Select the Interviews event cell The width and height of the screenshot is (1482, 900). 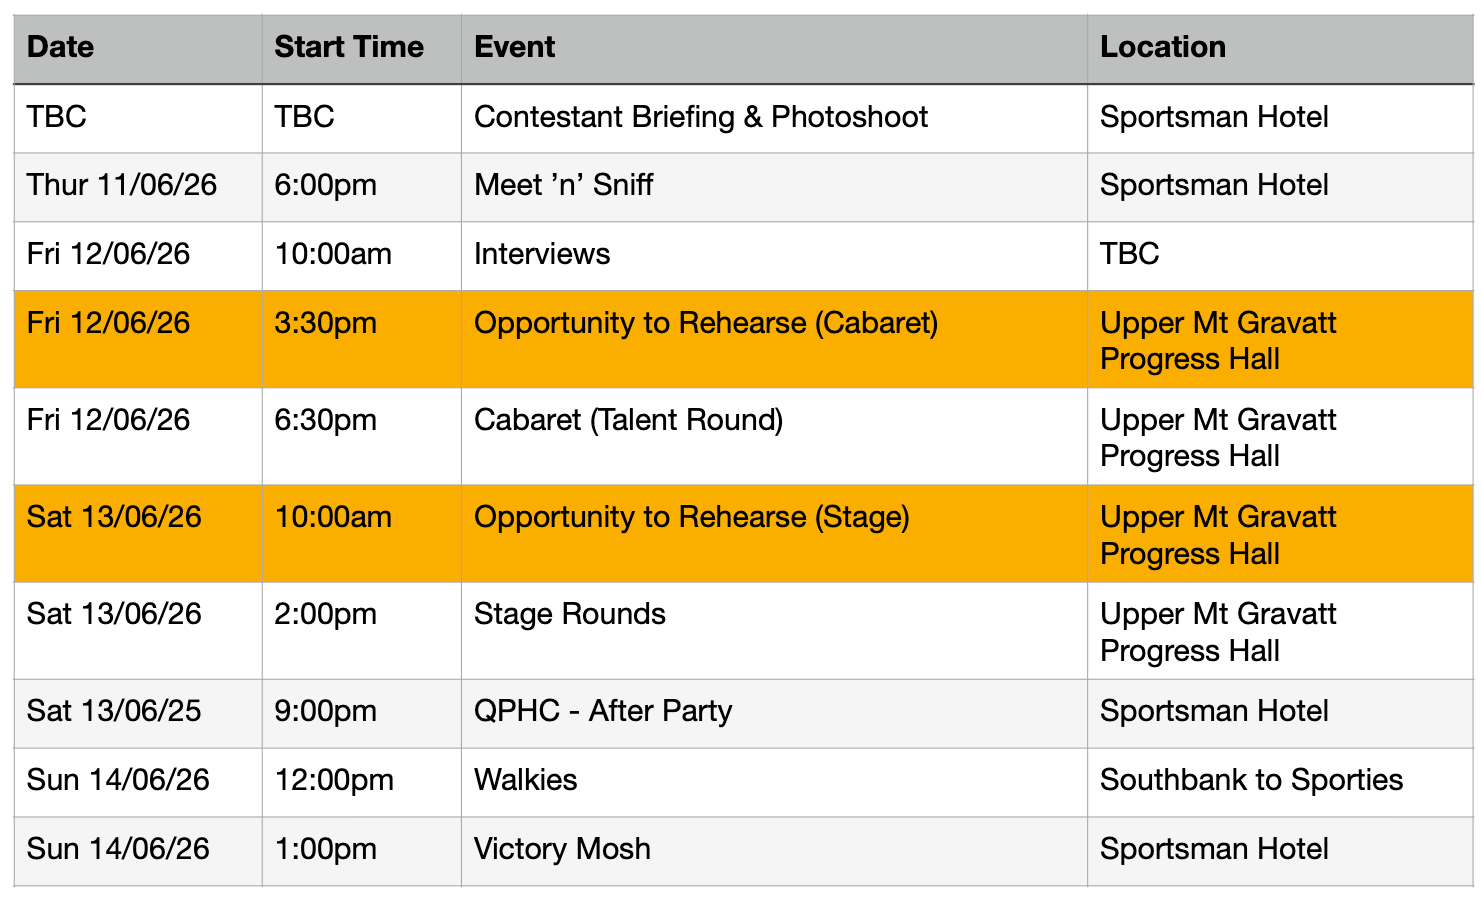(774, 255)
